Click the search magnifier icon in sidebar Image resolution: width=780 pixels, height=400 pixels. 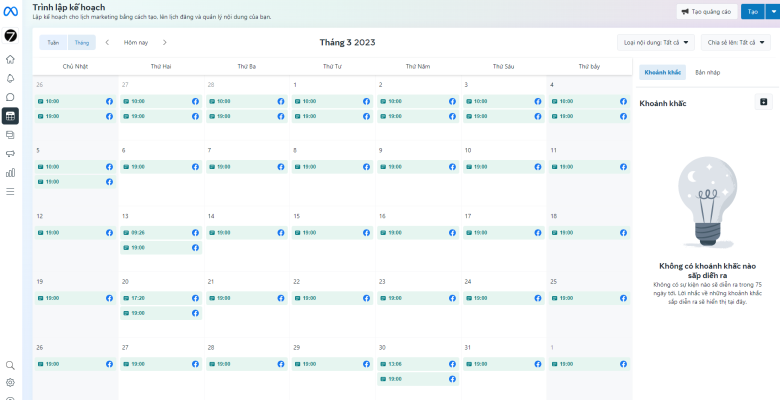pyautogui.click(x=10, y=366)
